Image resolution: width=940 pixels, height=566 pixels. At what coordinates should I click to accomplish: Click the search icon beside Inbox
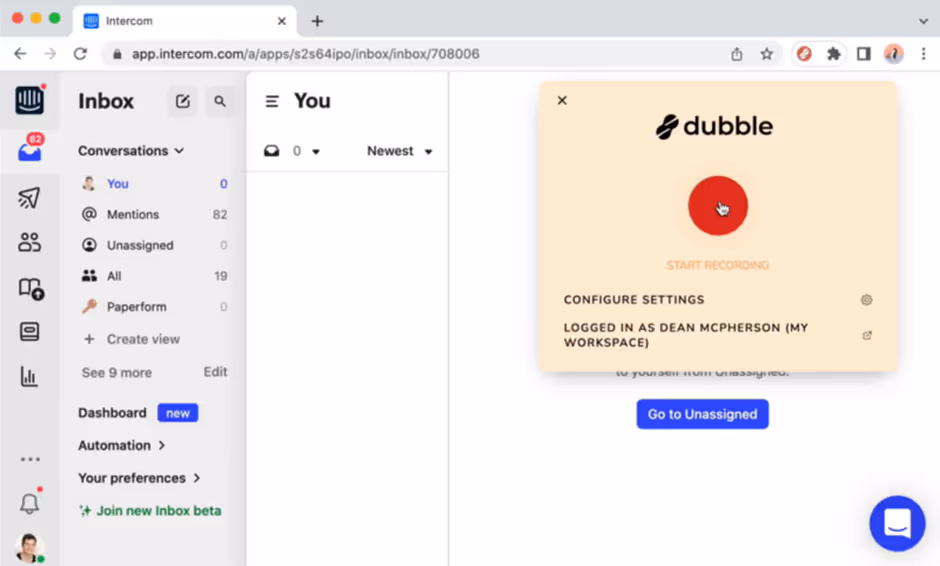point(220,101)
